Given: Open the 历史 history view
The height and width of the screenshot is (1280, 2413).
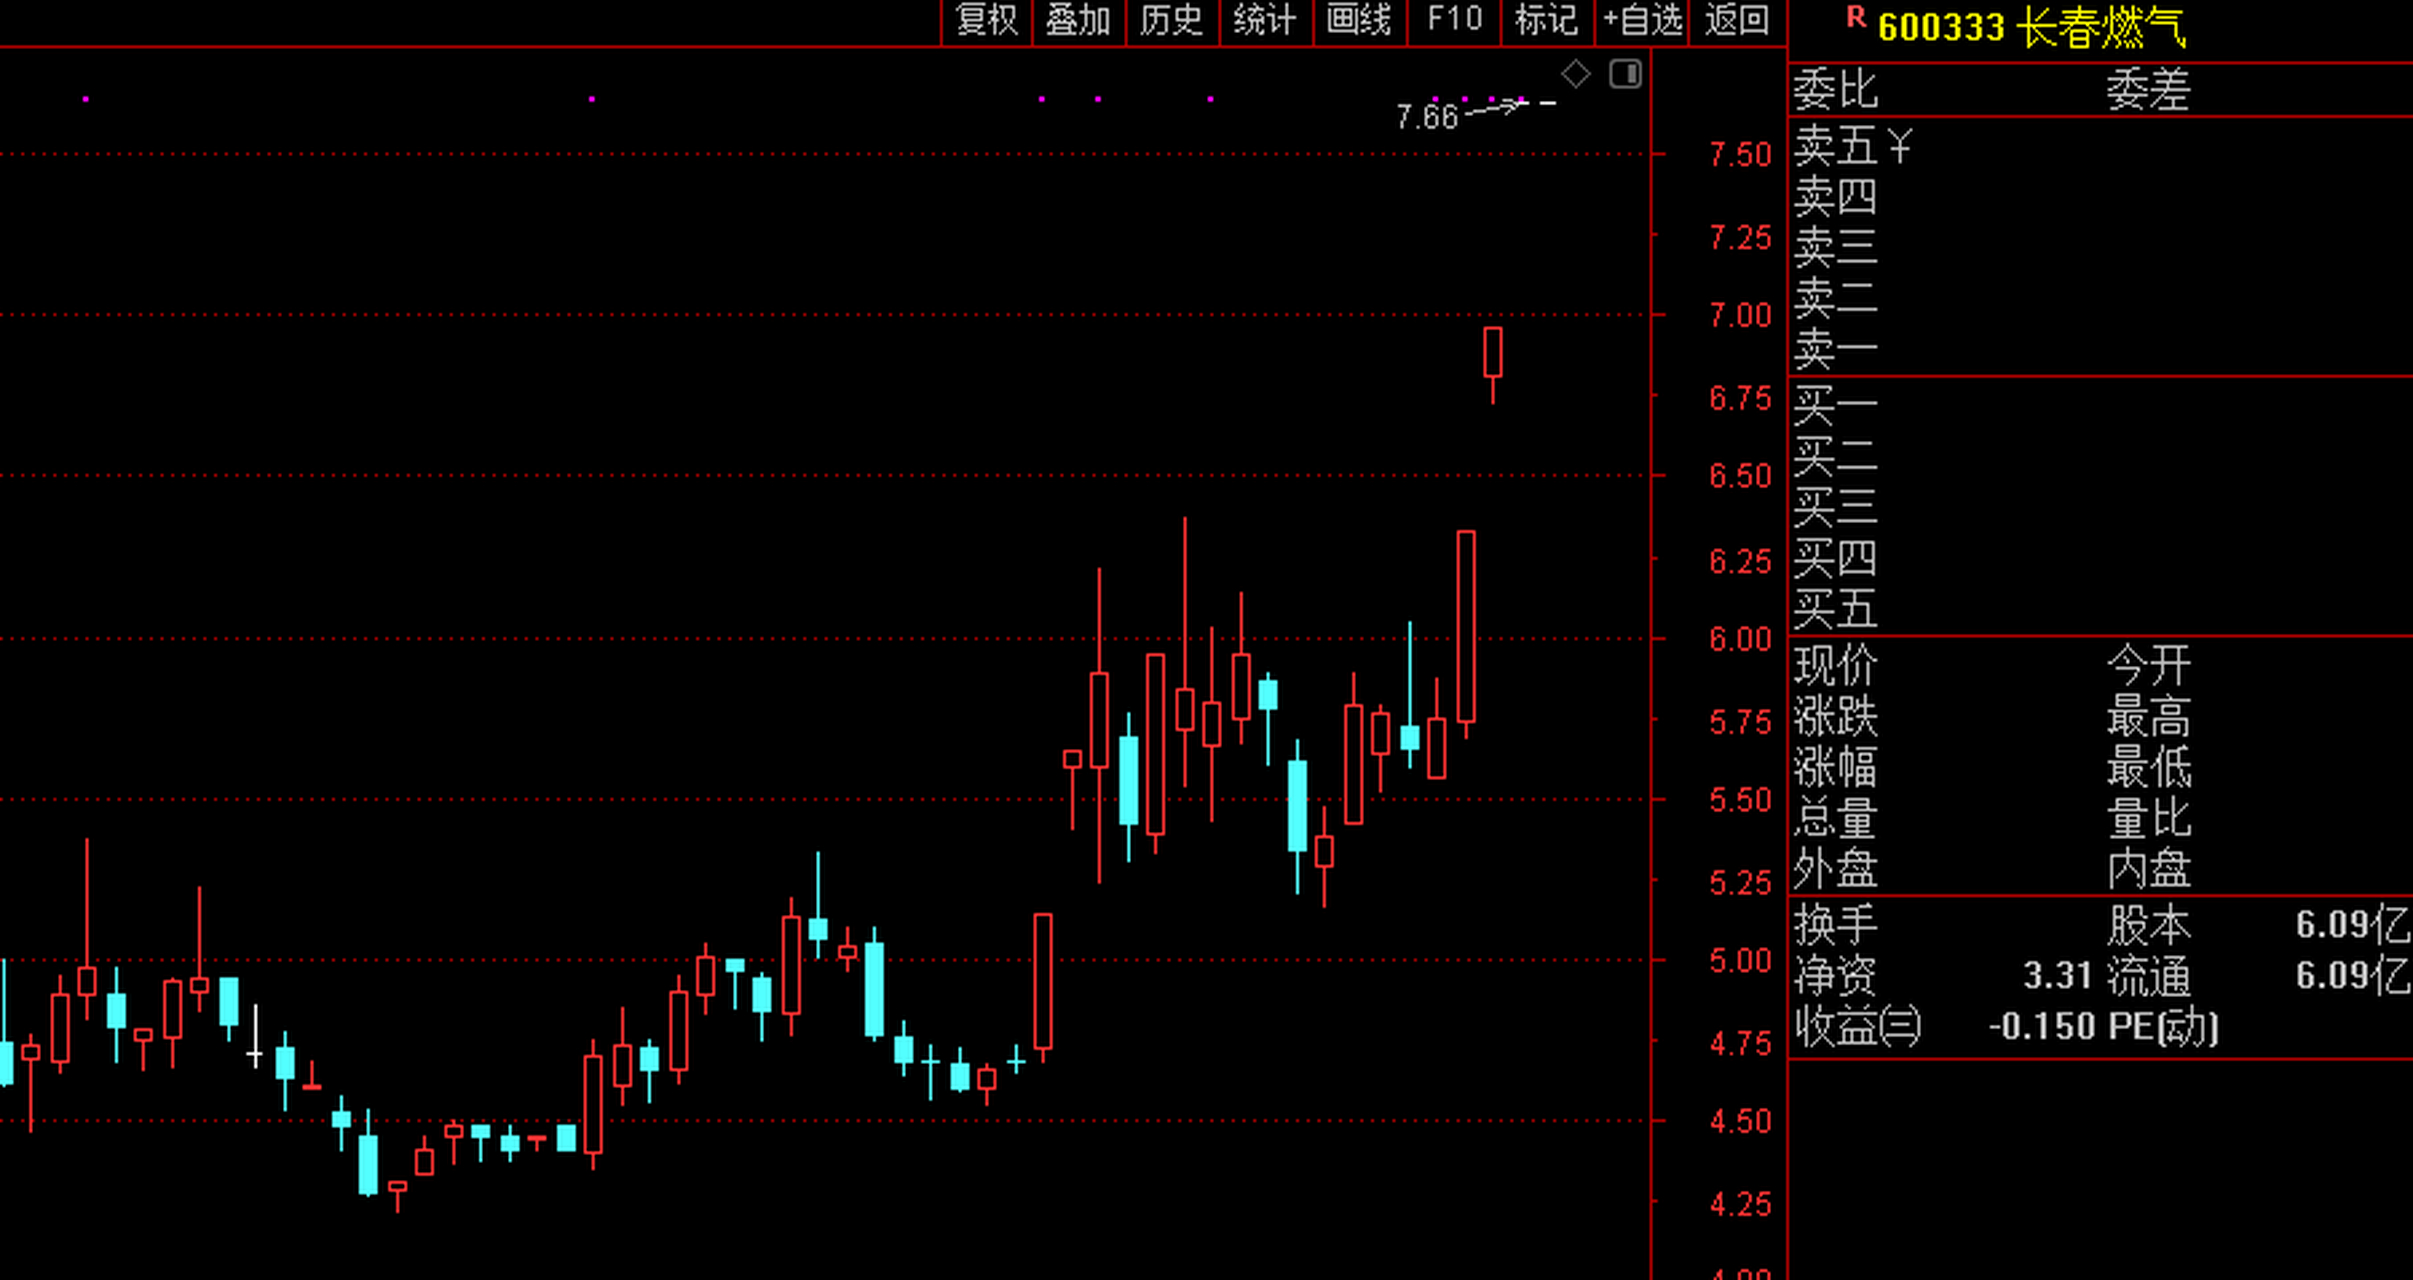Looking at the screenshot, I should (1171, 21).
